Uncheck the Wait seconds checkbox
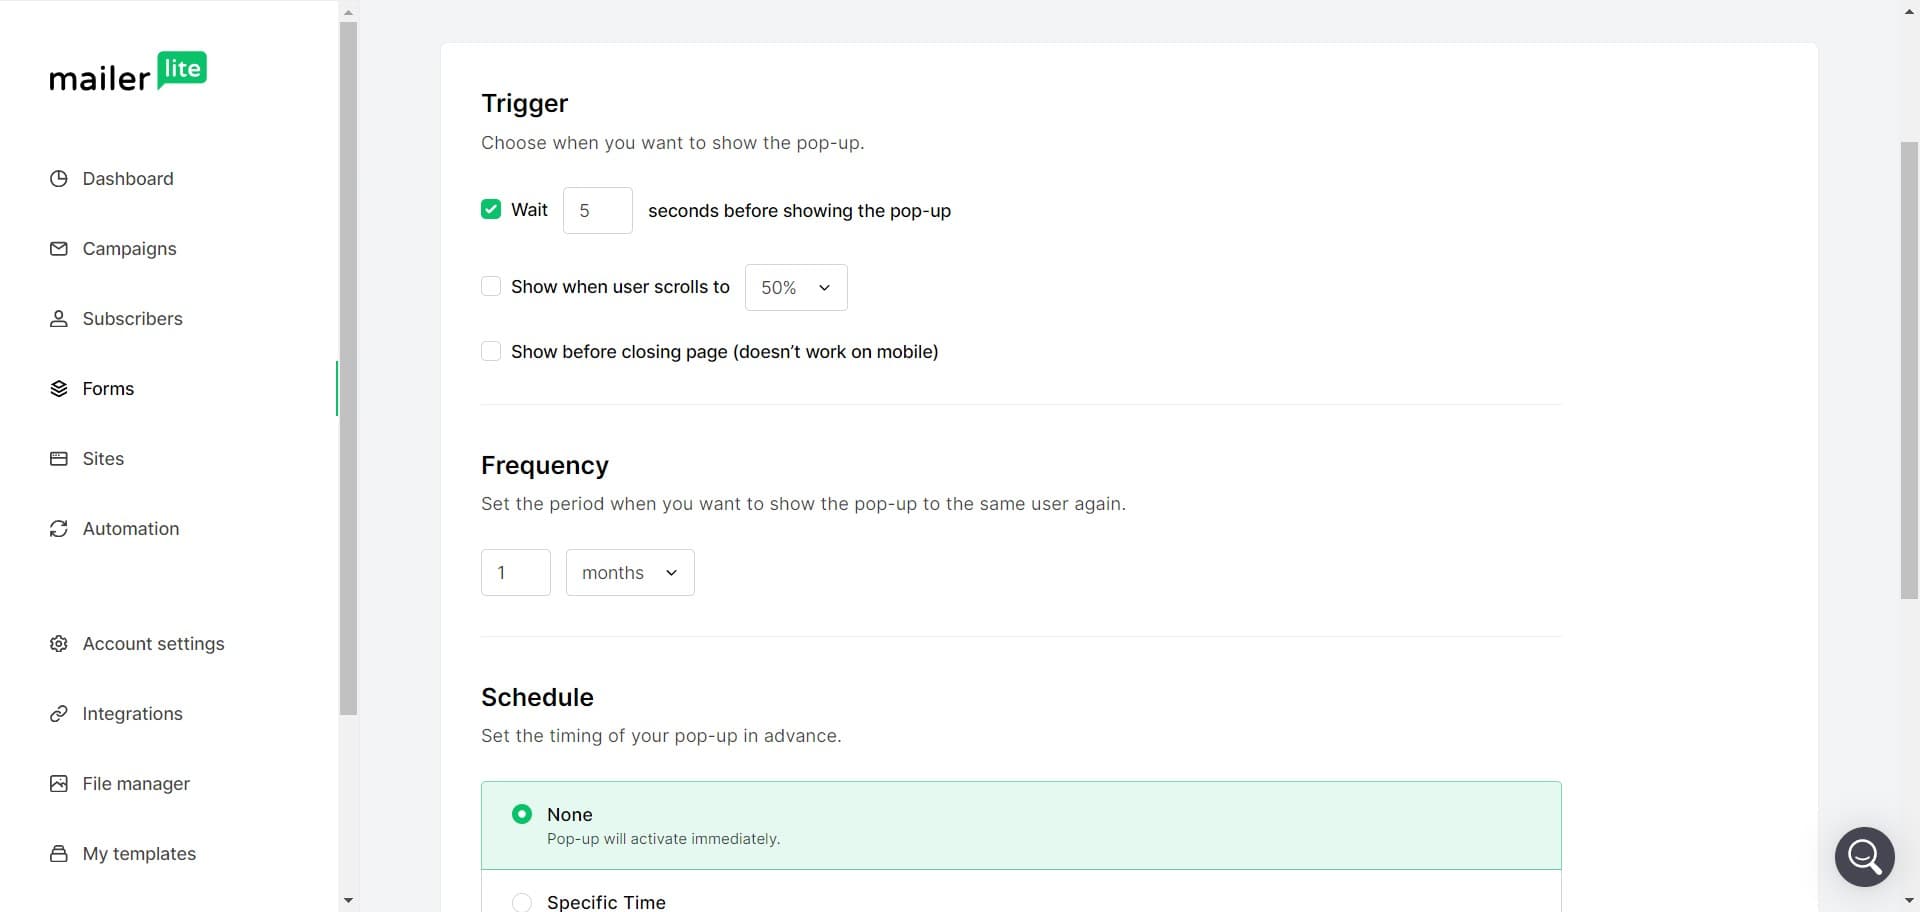The height and width of the screenshot is (912, 1920). coord(491,209)
